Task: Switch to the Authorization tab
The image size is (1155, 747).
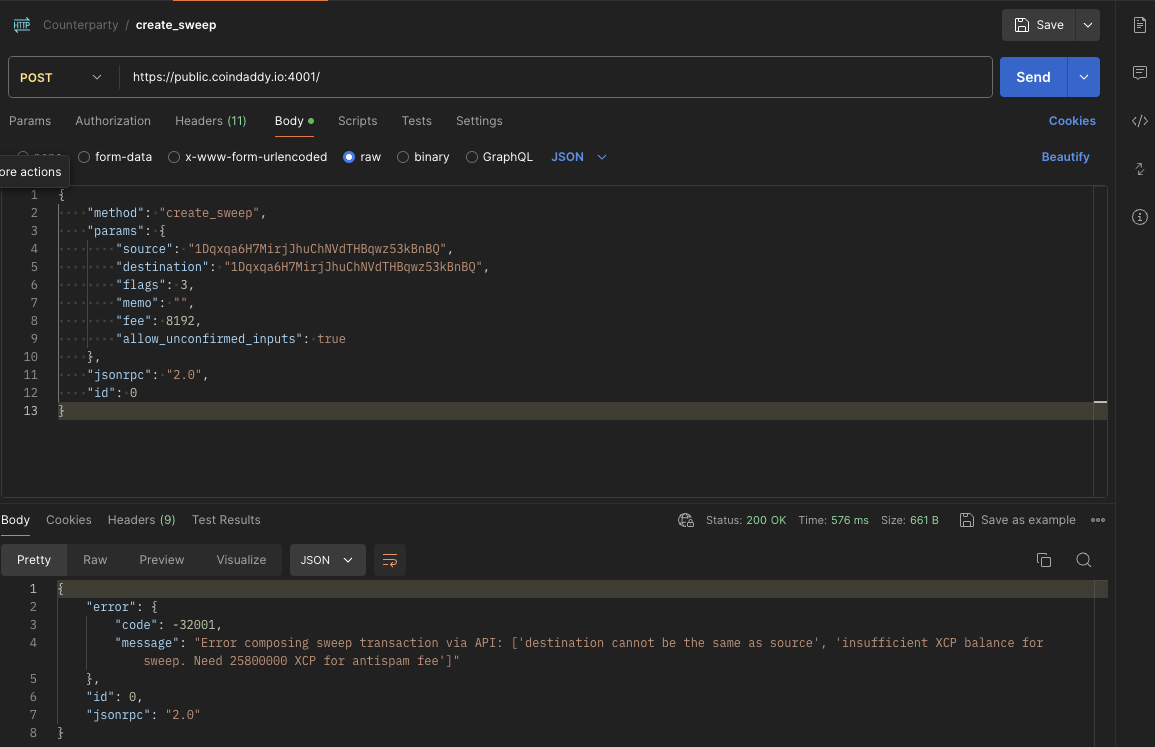Action: point(113,121)
